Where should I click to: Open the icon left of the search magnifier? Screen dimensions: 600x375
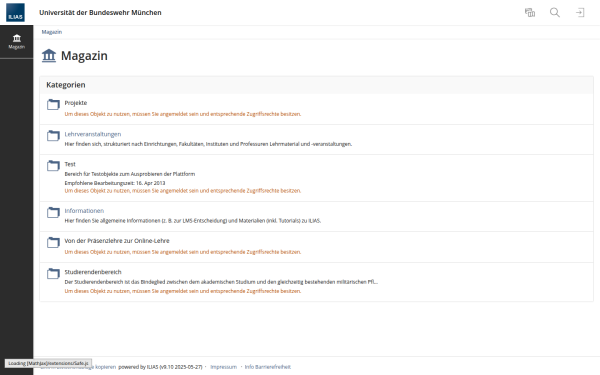click(530, 13)
